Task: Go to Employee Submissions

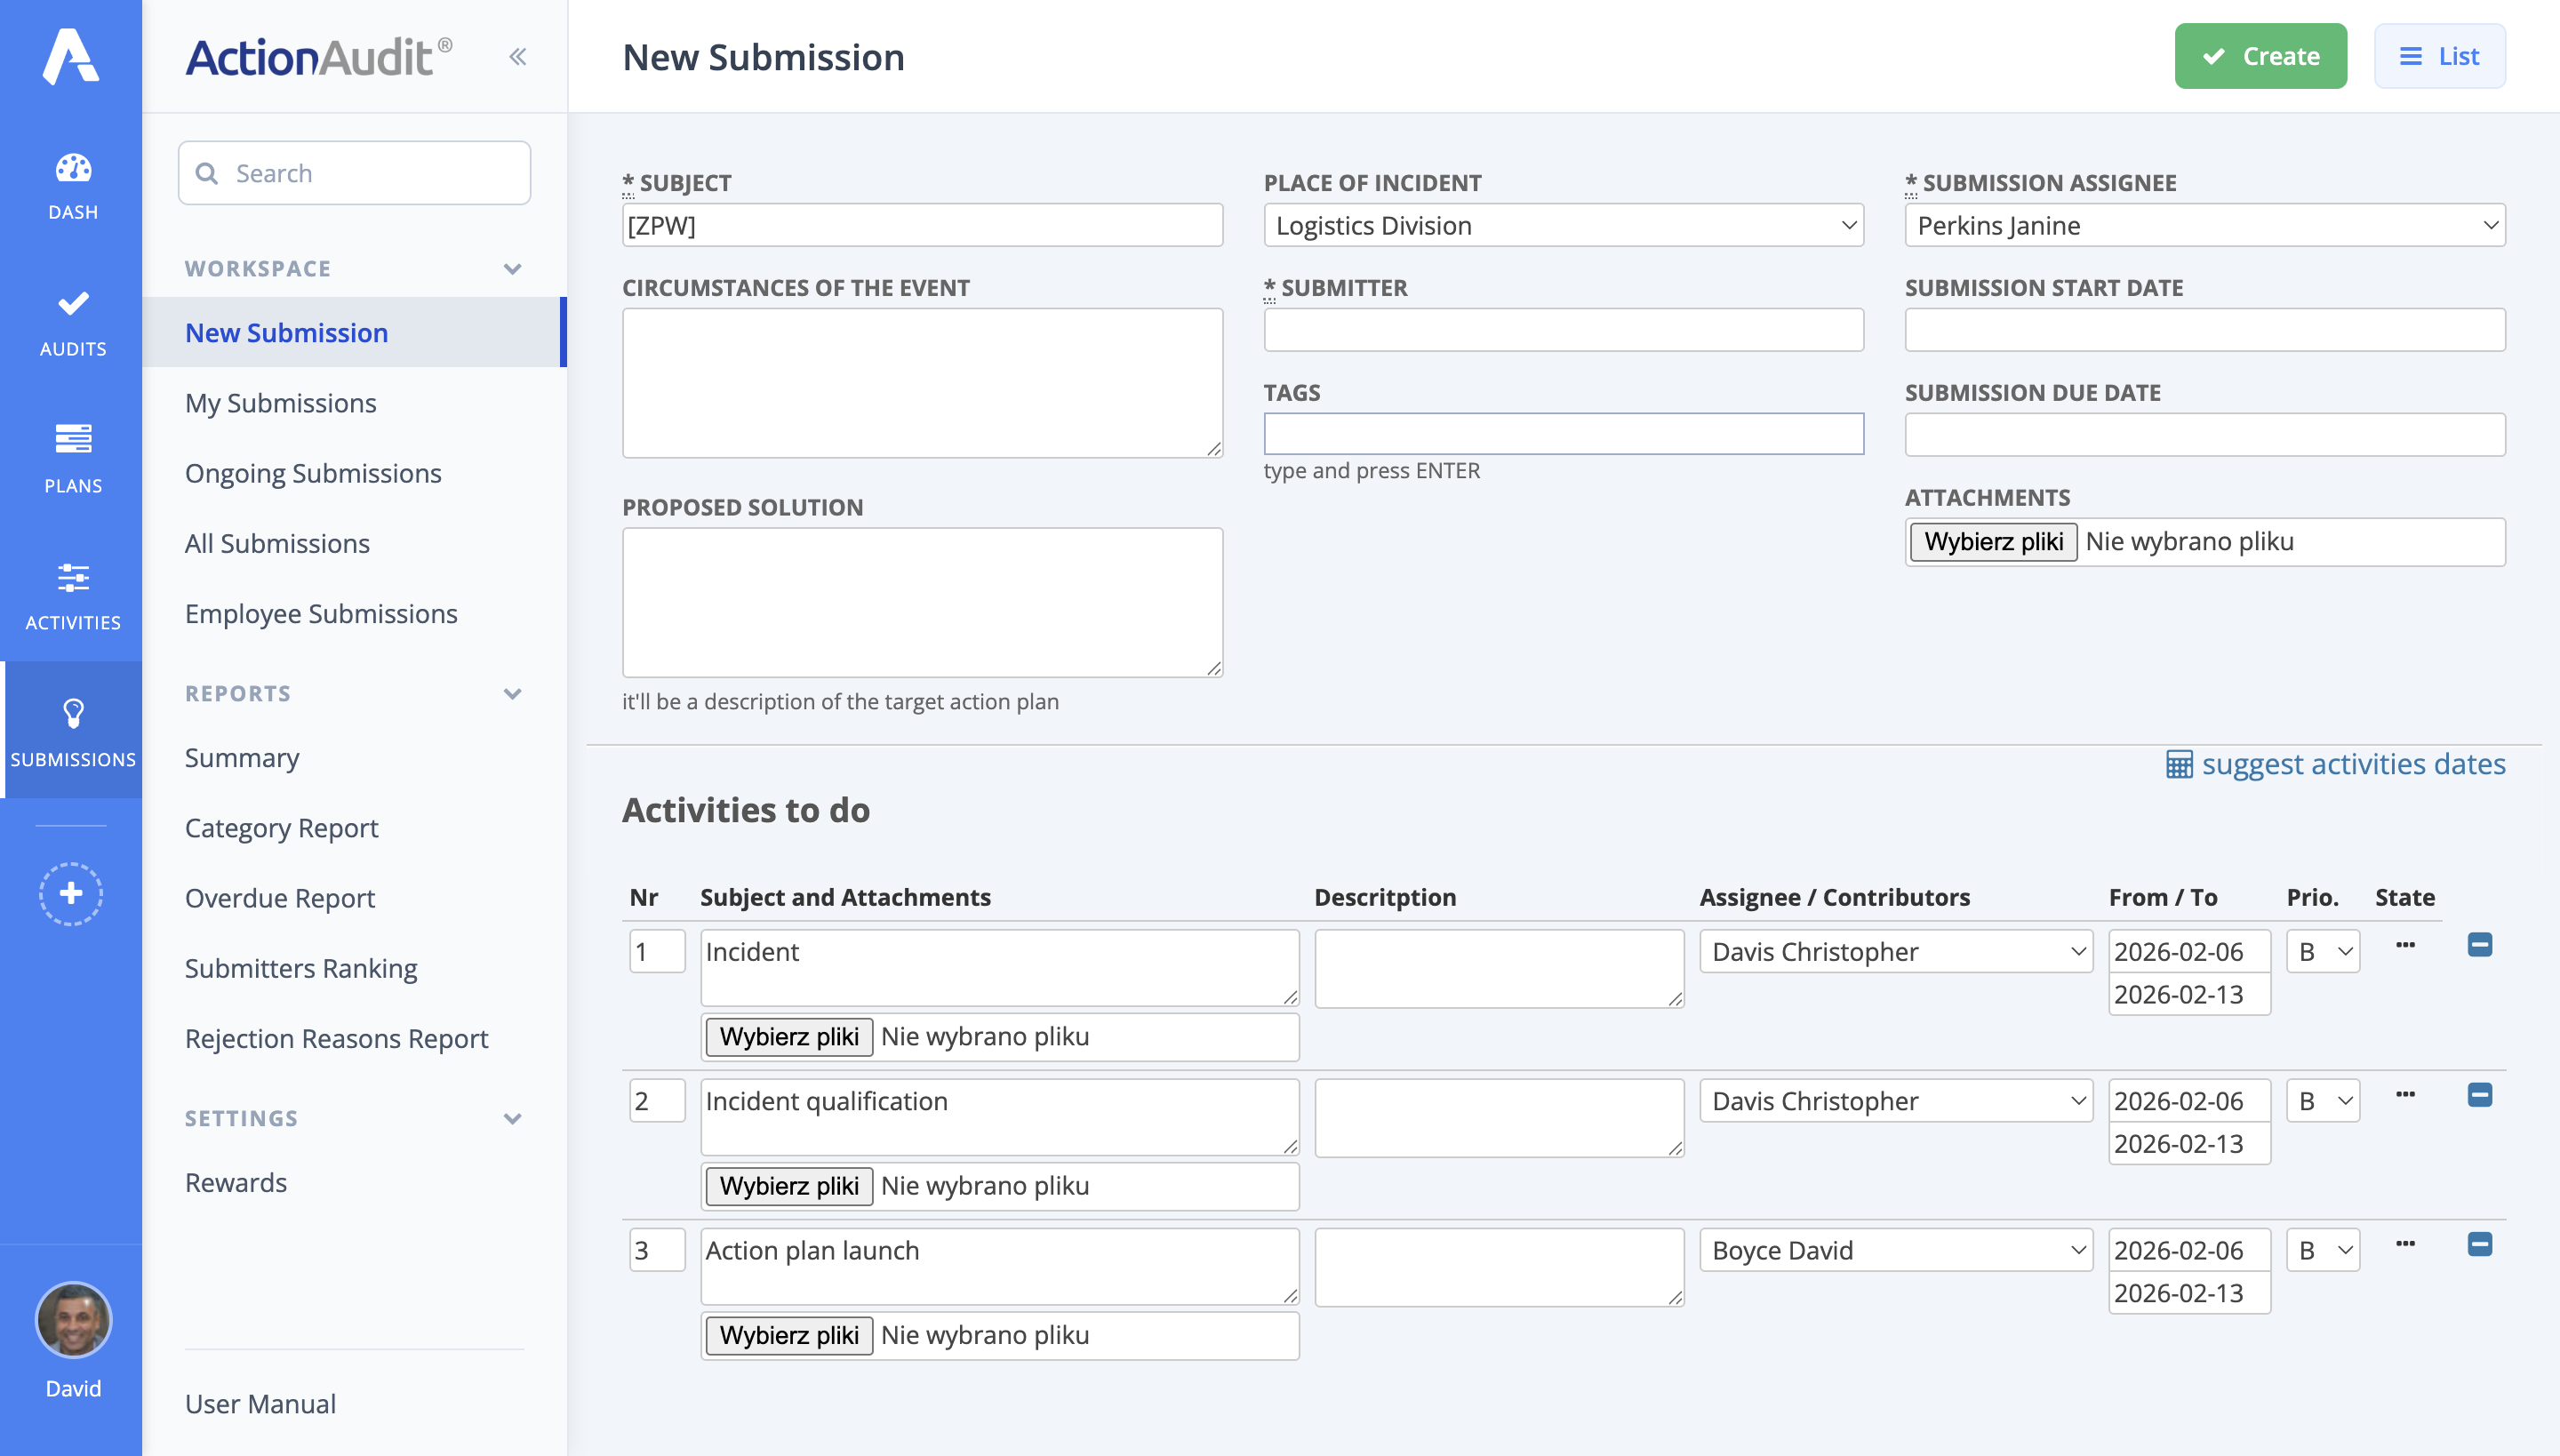Action: click(x=321, y=613)
